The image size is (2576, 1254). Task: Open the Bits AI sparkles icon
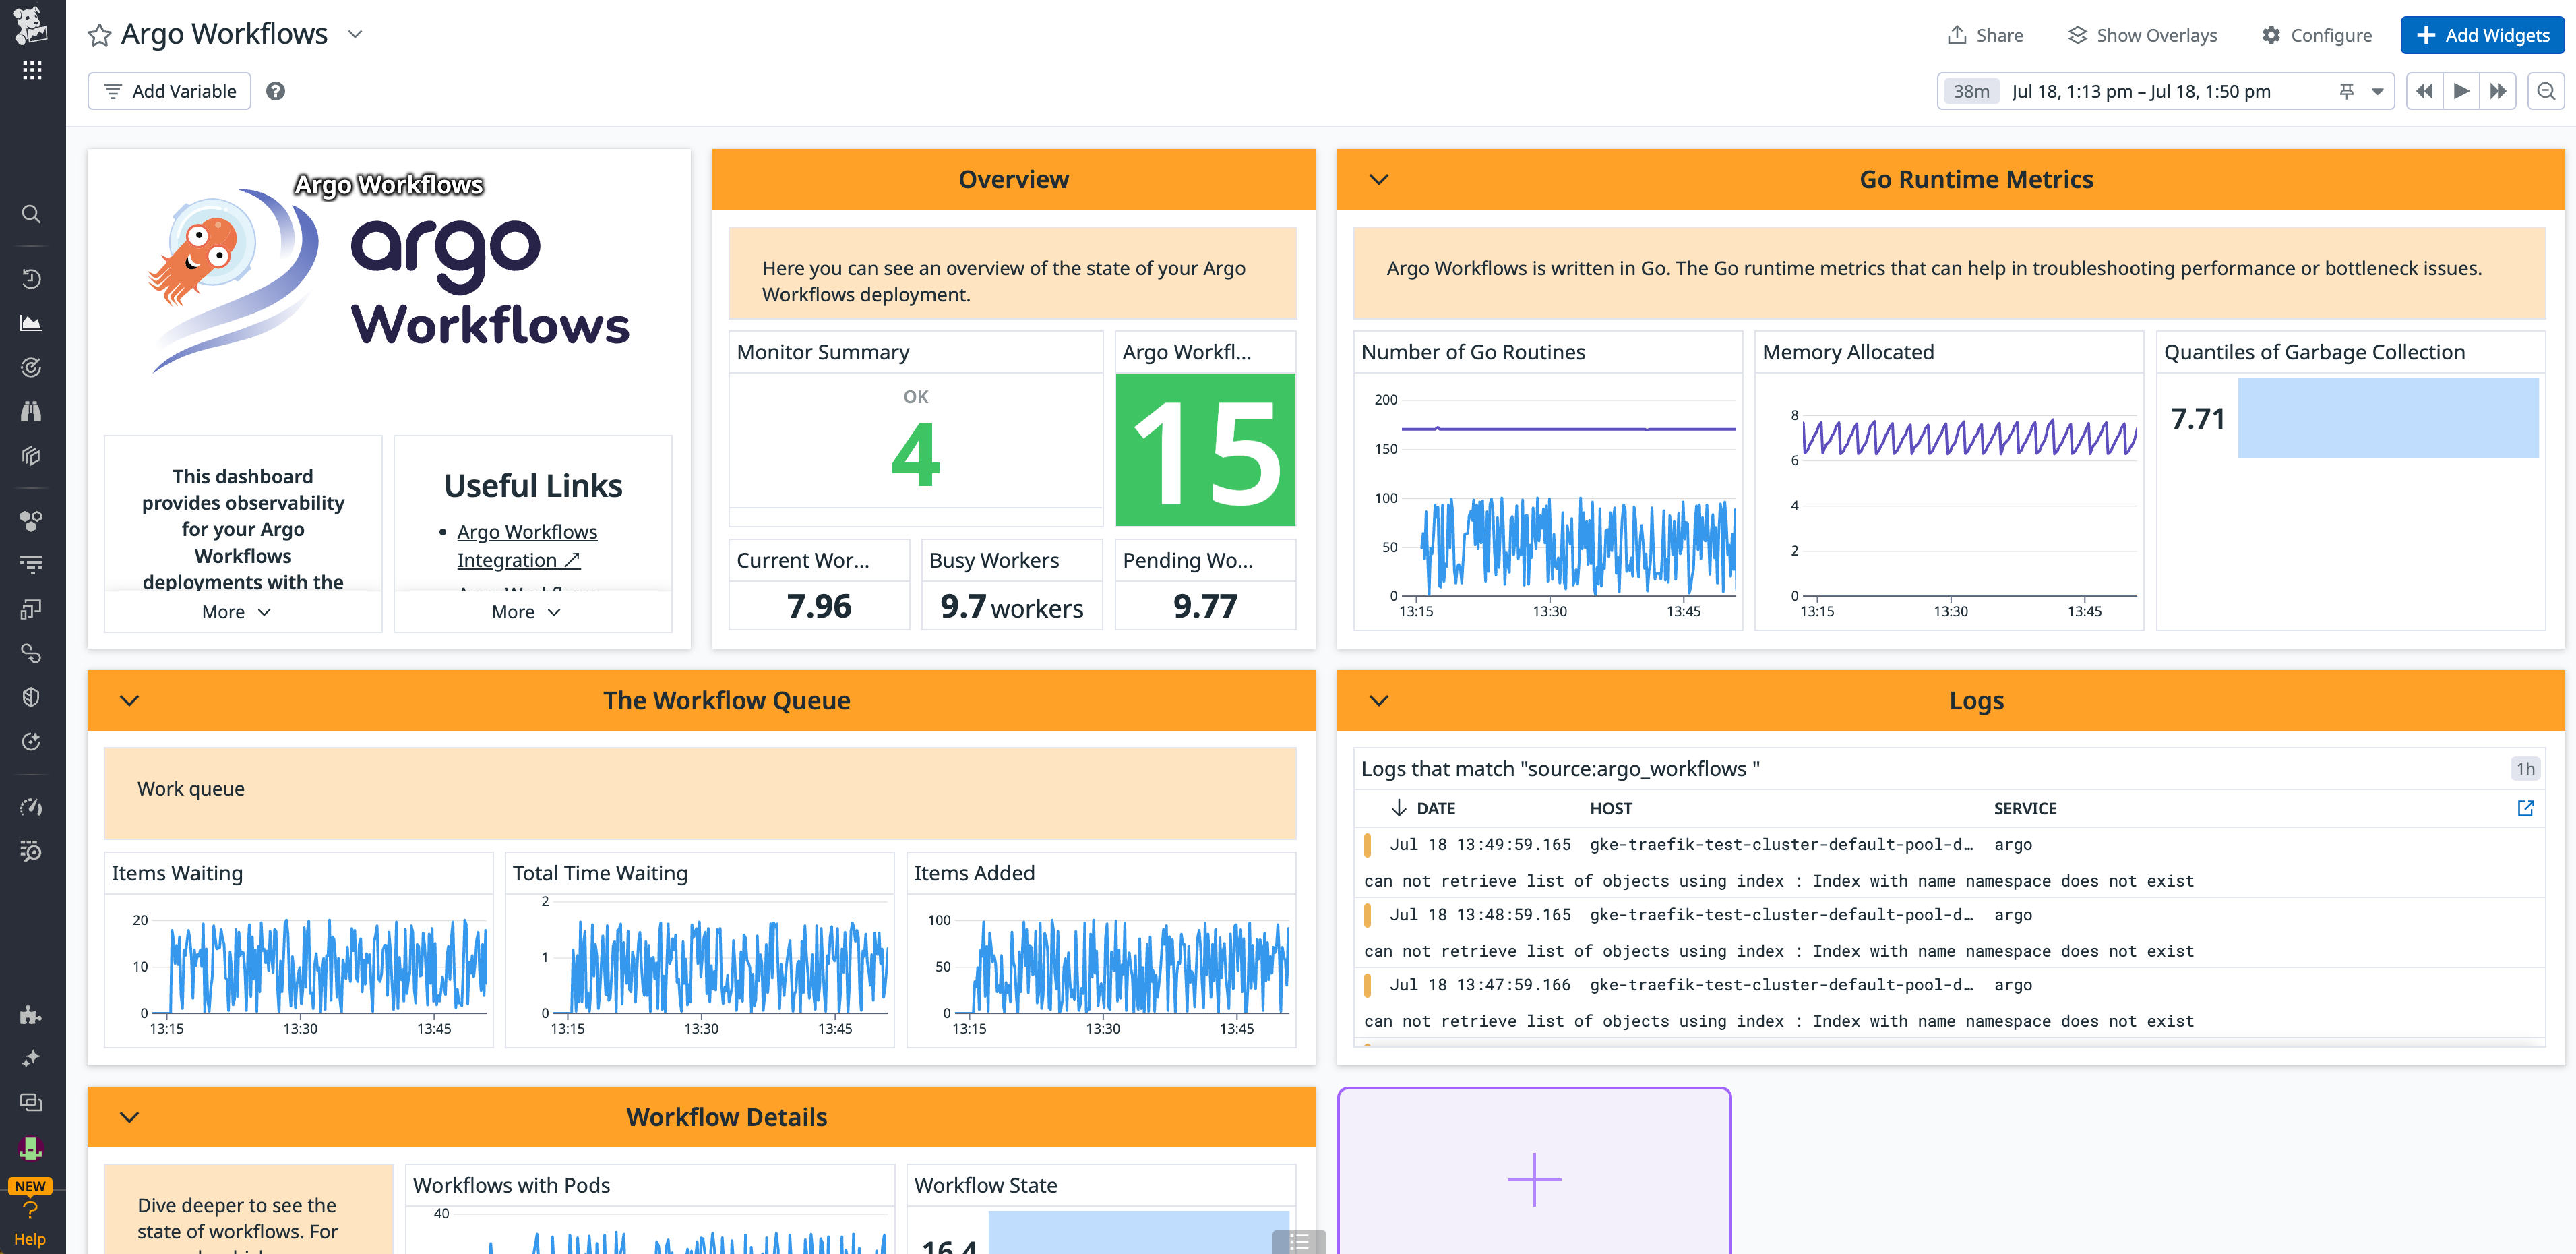pyautogui.click(x=31, y=1058)
